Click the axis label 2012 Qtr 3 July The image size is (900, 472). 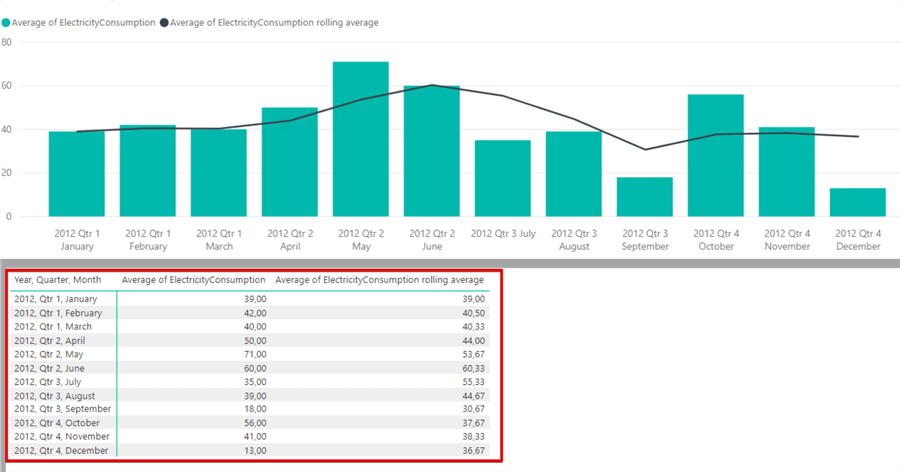tap(503, 234)
